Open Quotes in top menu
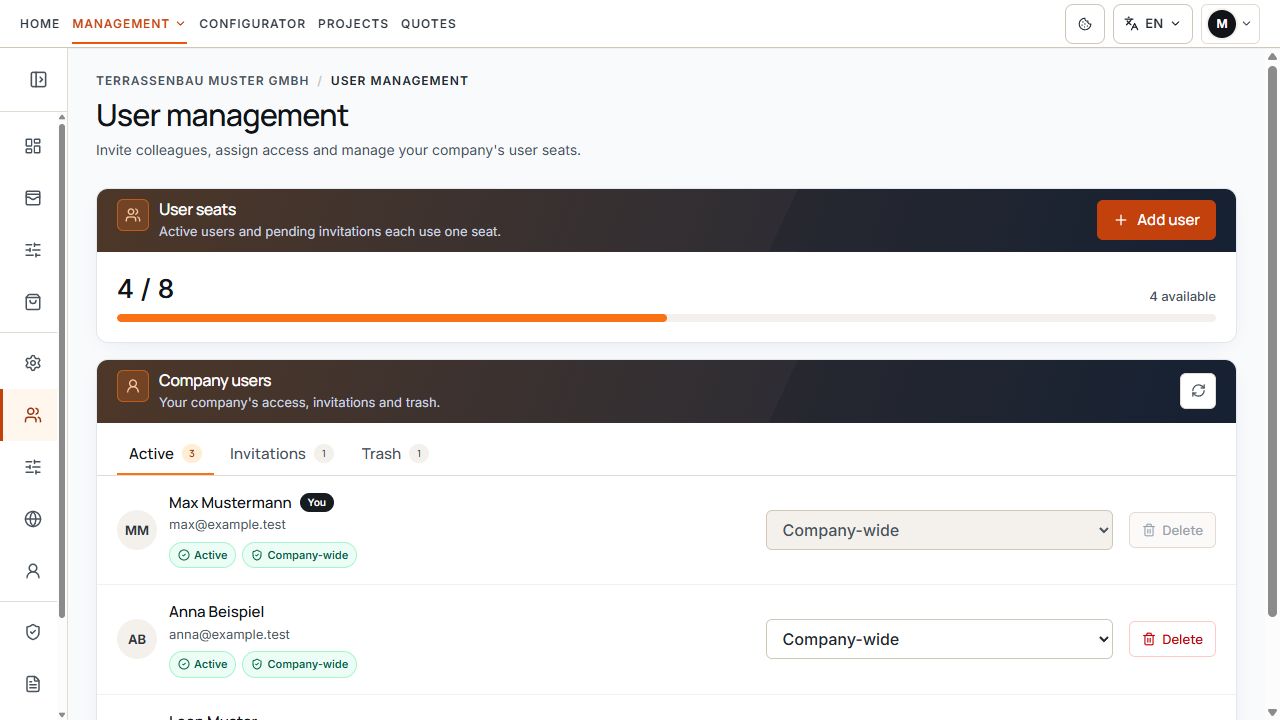 pos(428,24)
